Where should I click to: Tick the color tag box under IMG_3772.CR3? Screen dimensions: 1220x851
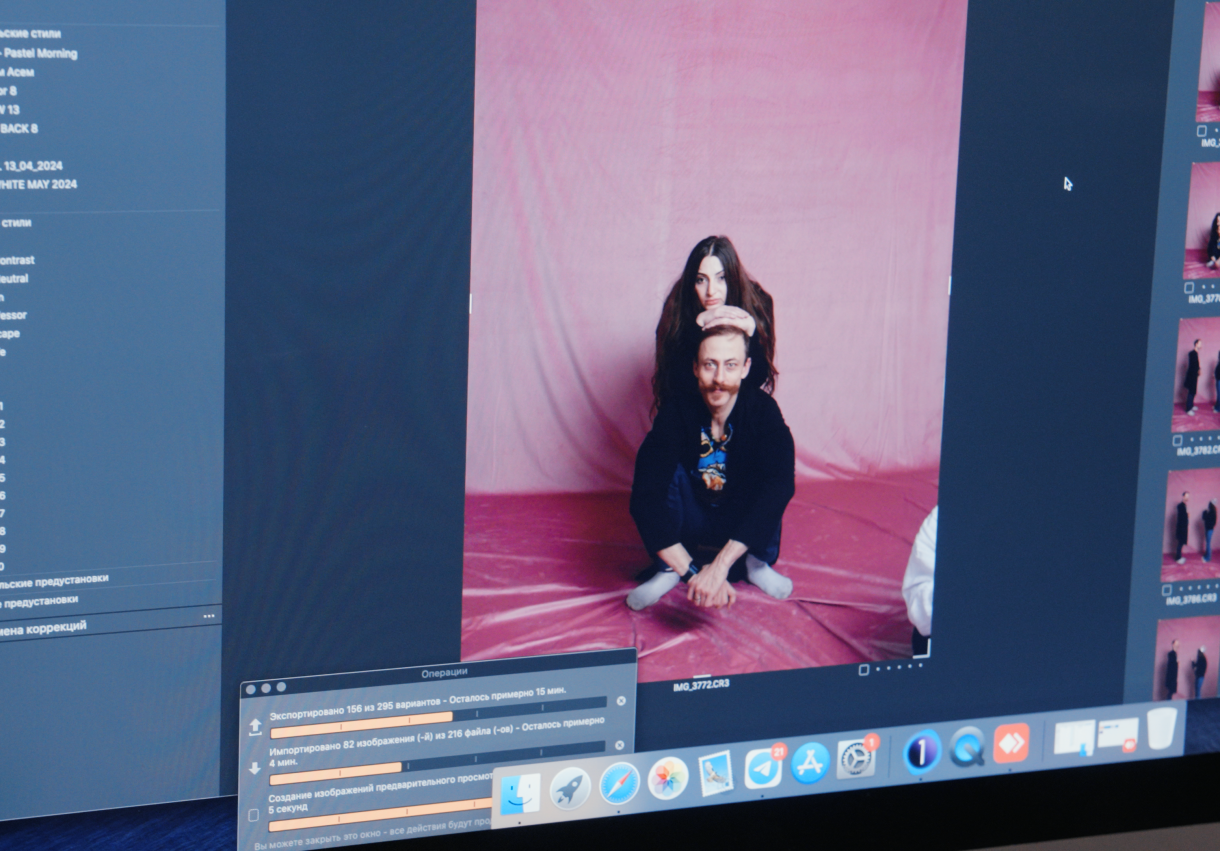click(x=864, y=669)
